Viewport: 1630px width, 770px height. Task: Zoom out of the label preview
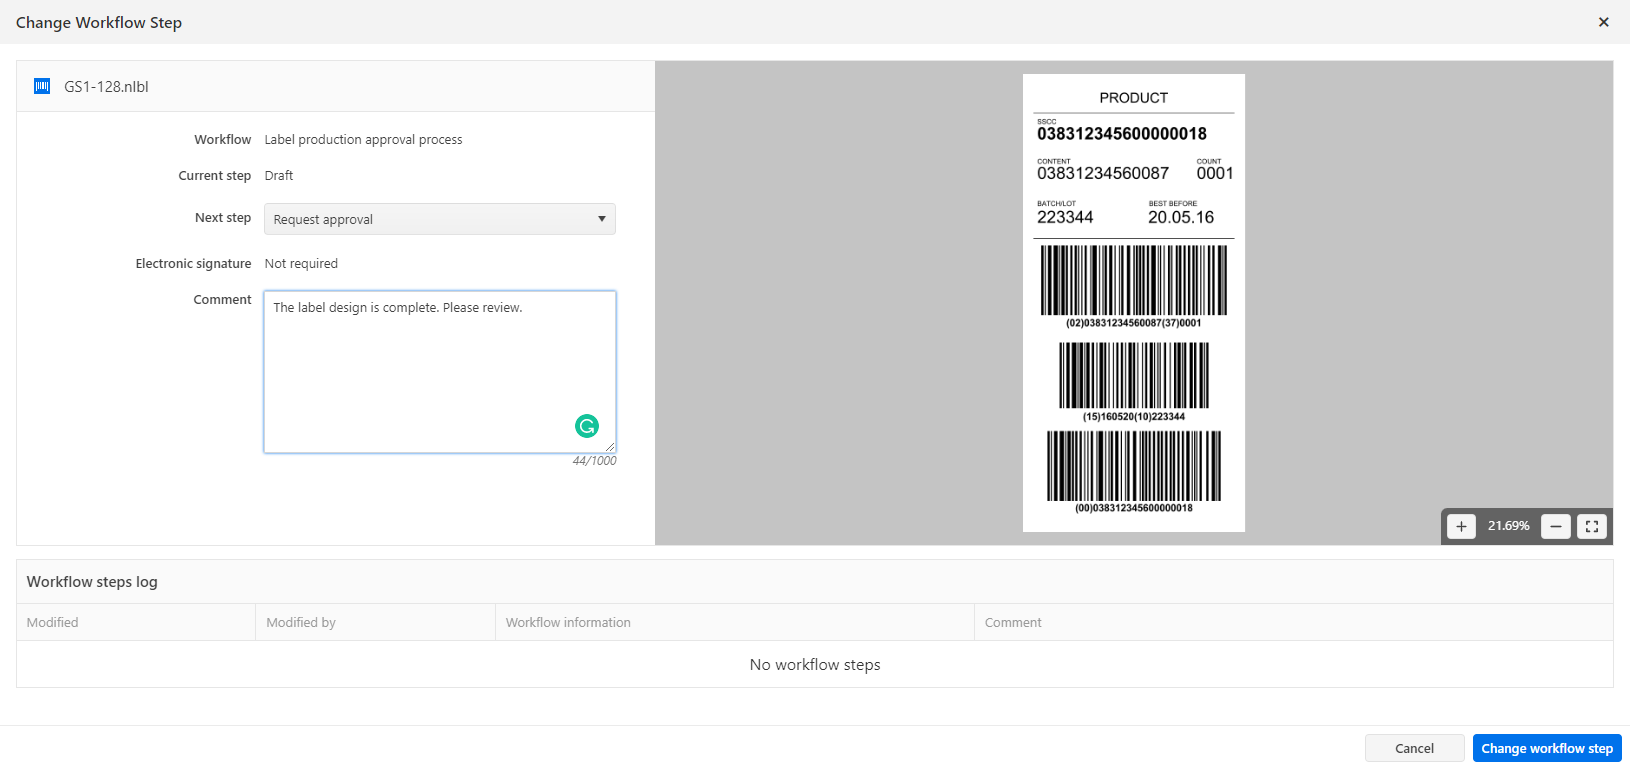tap(1555, 526)
